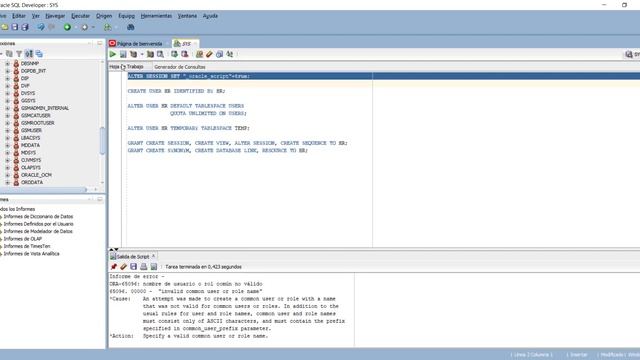Click the To Upper/Lower/InitCap icon
Viewport: 640px width, 360px height.
click(x=230, y=54)
